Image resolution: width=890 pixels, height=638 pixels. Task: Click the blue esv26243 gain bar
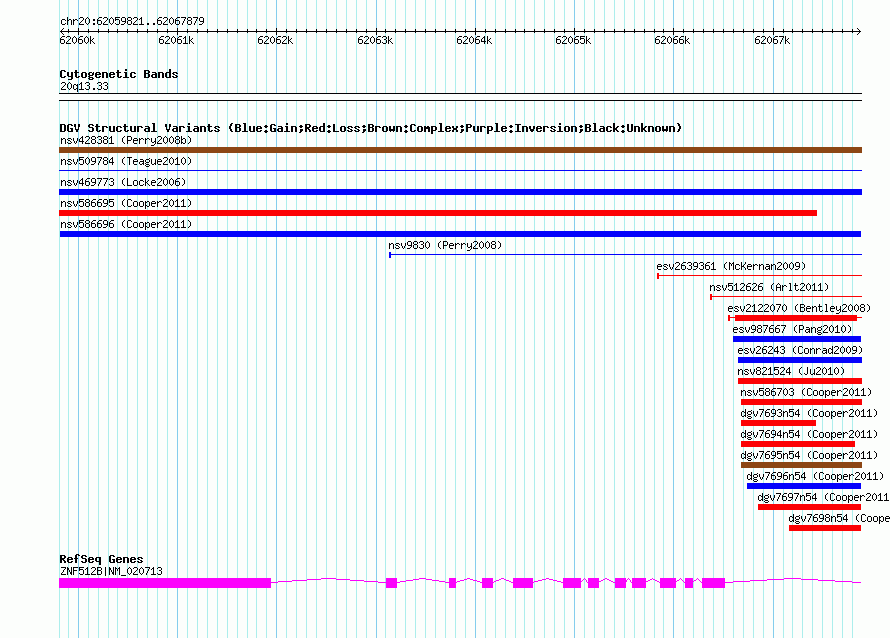pos(800,360)
